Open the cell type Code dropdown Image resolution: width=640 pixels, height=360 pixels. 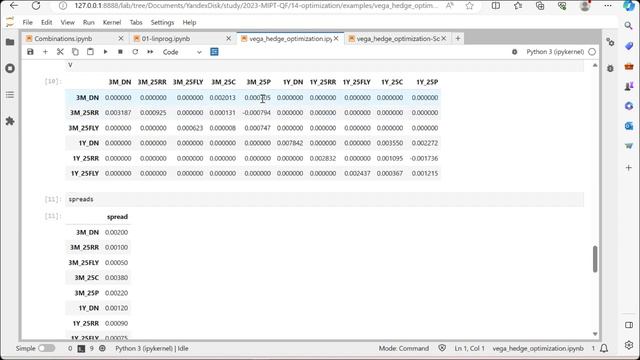point(182,52)
